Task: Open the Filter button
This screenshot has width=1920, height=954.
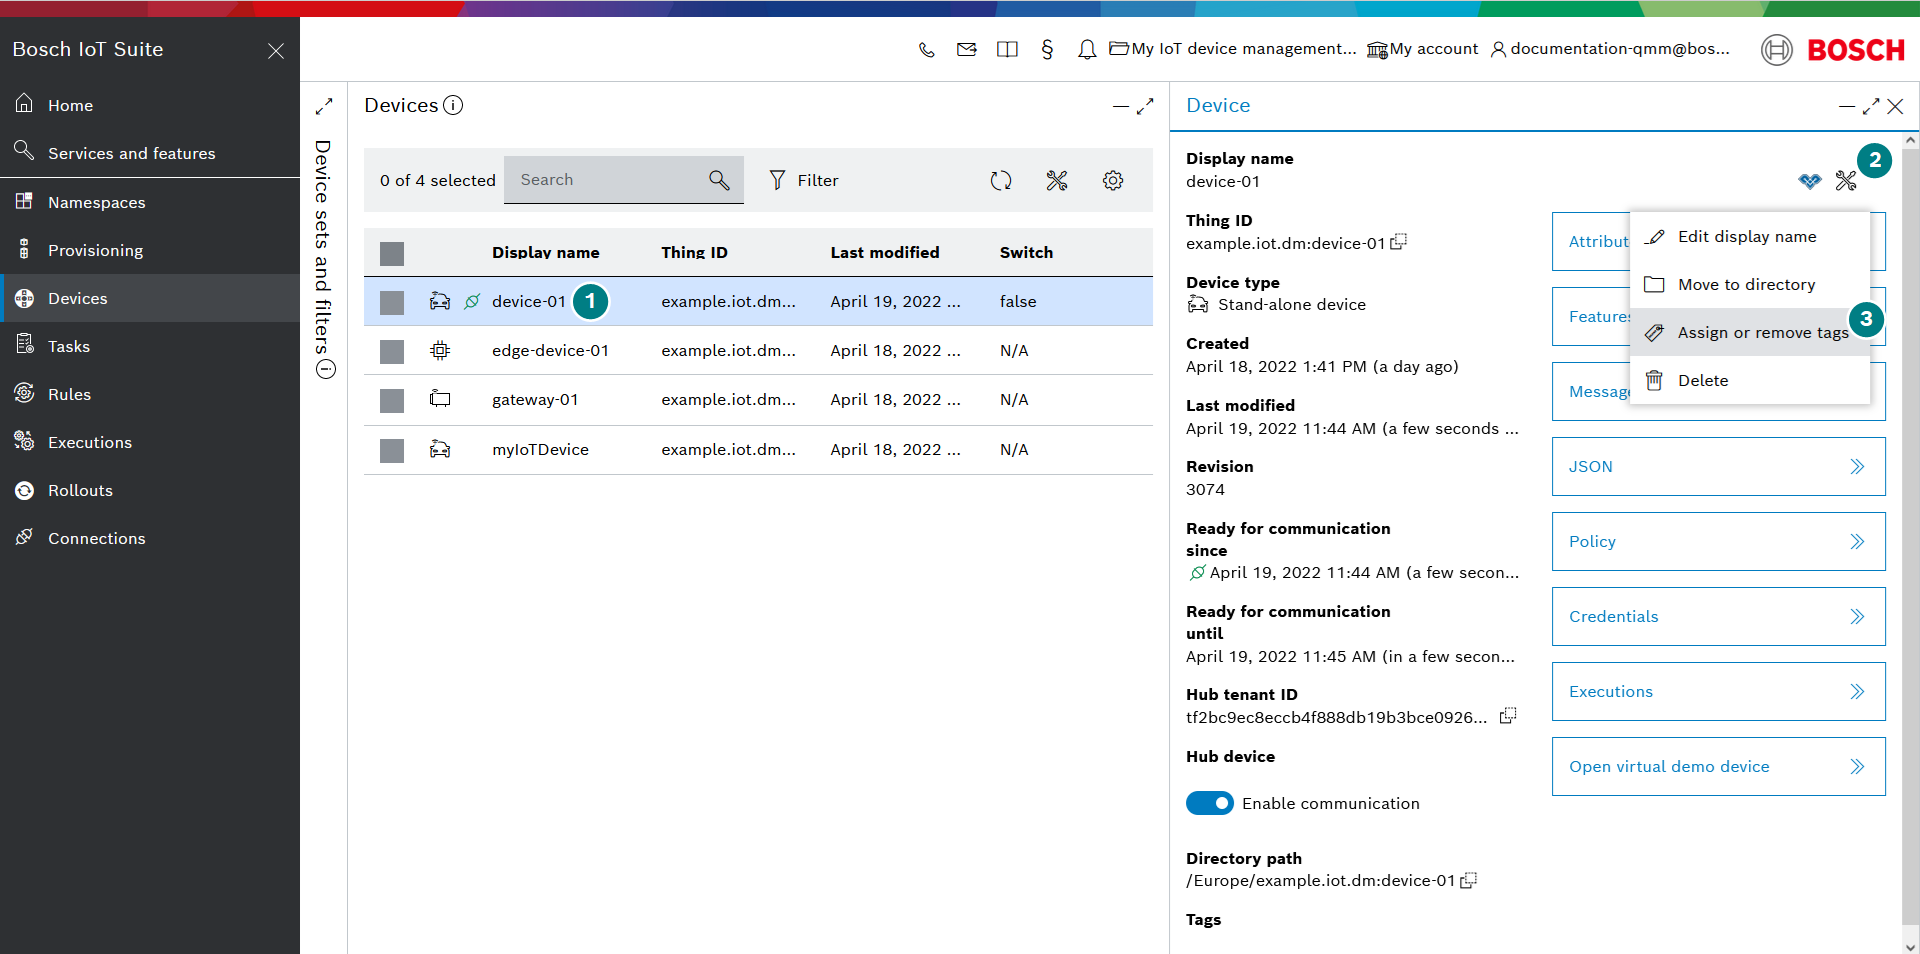Action: click(803, 180)
